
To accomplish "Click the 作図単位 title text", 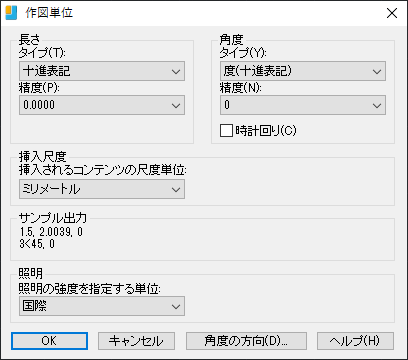I will 49,13.
